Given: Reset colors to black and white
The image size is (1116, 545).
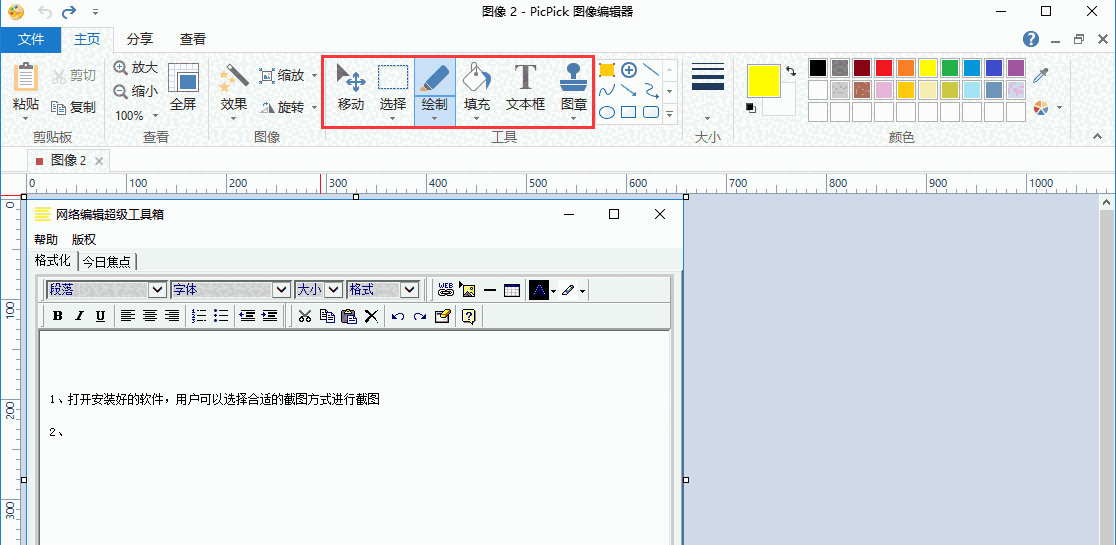Looking at the screenshot, I should click(750, 107).
